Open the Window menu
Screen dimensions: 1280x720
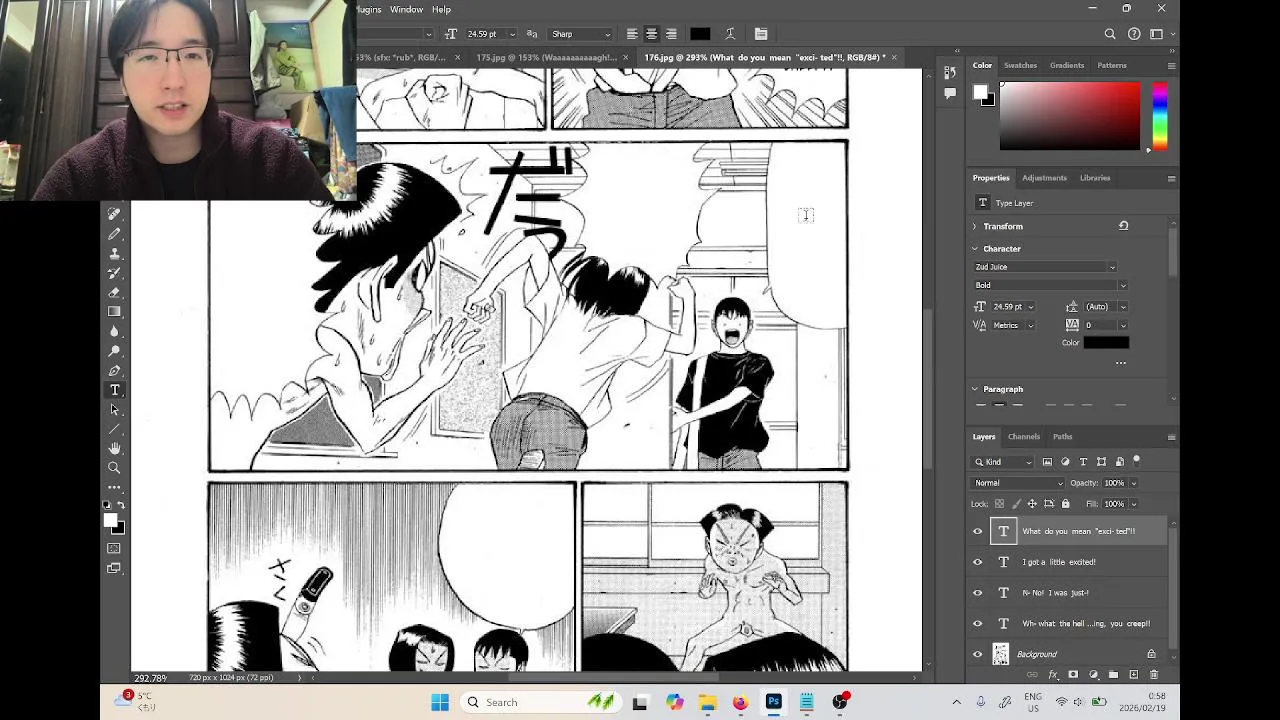pyautogui.click(x=406, y=9)
